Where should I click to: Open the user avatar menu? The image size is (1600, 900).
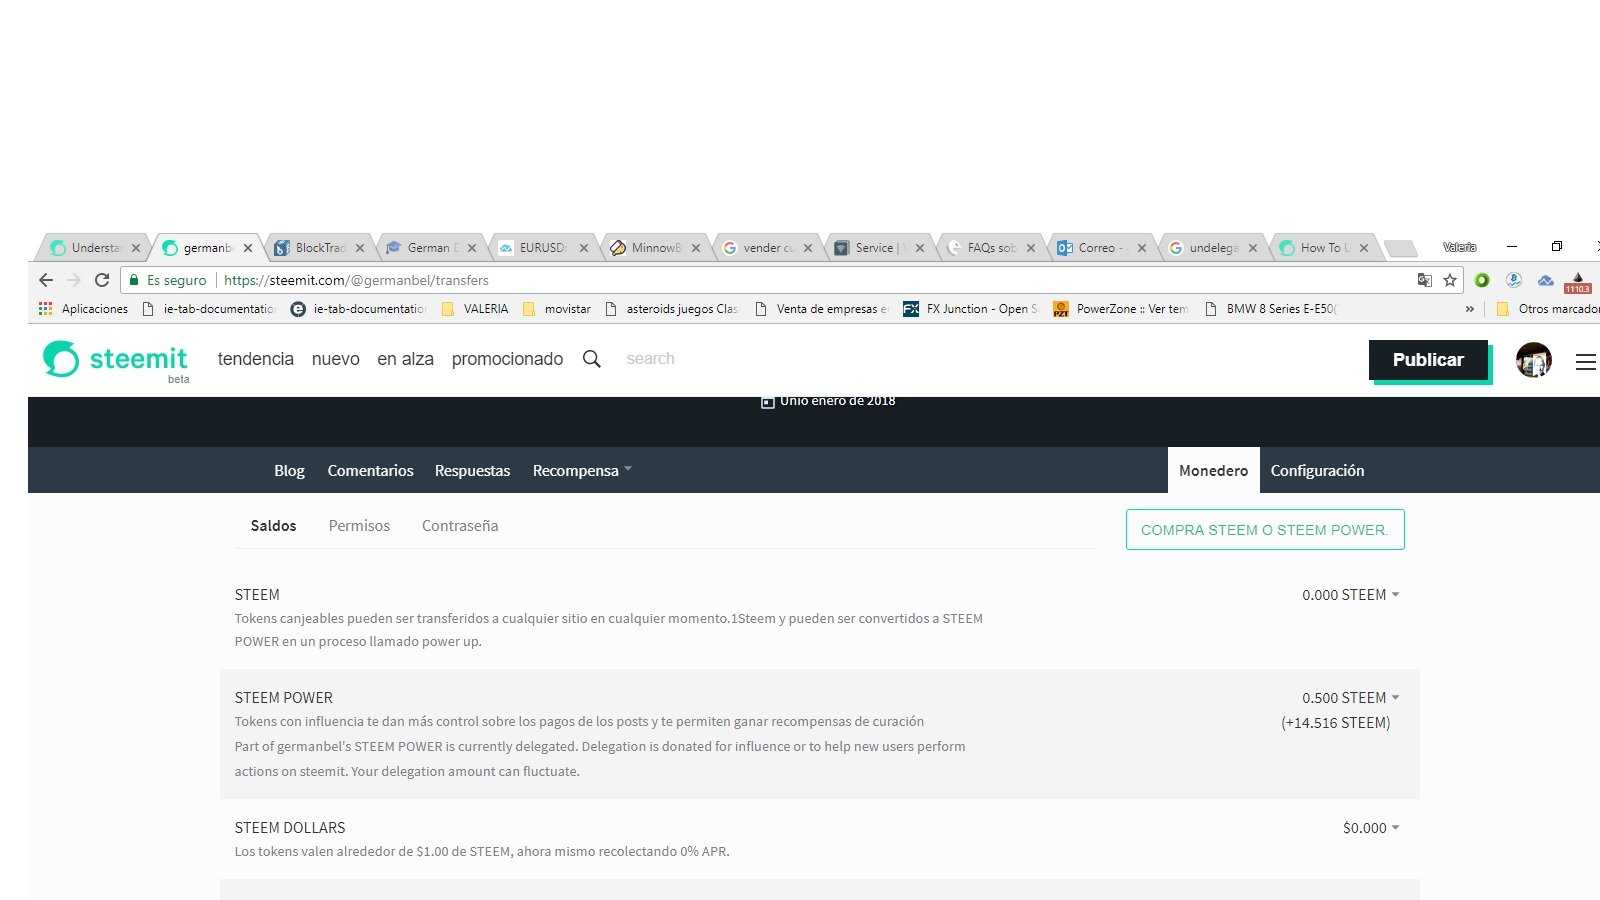coord(1534,360)
